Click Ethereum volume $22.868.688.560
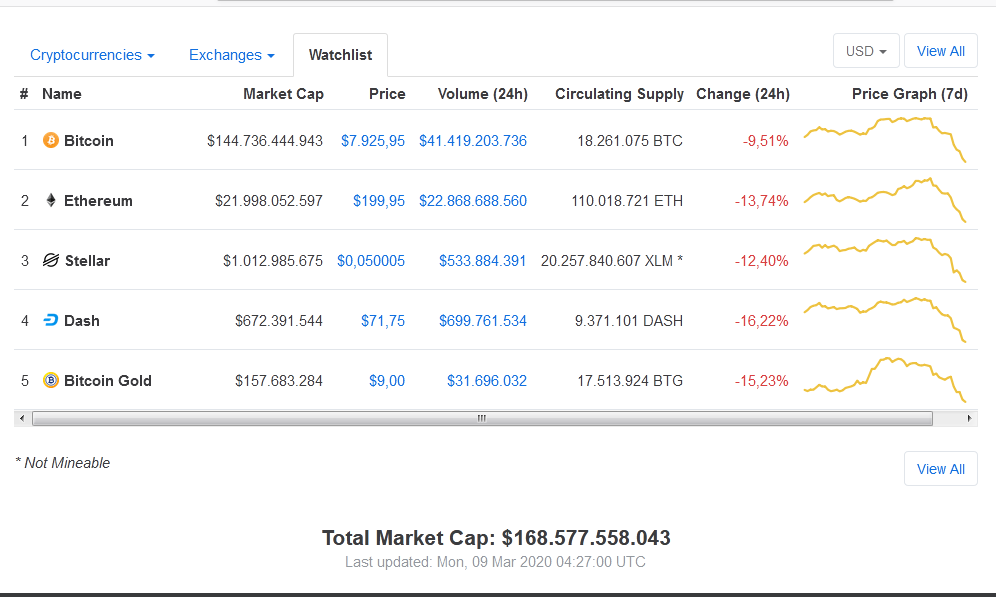Viewport: 996px width, 597px height. (473, 201)
